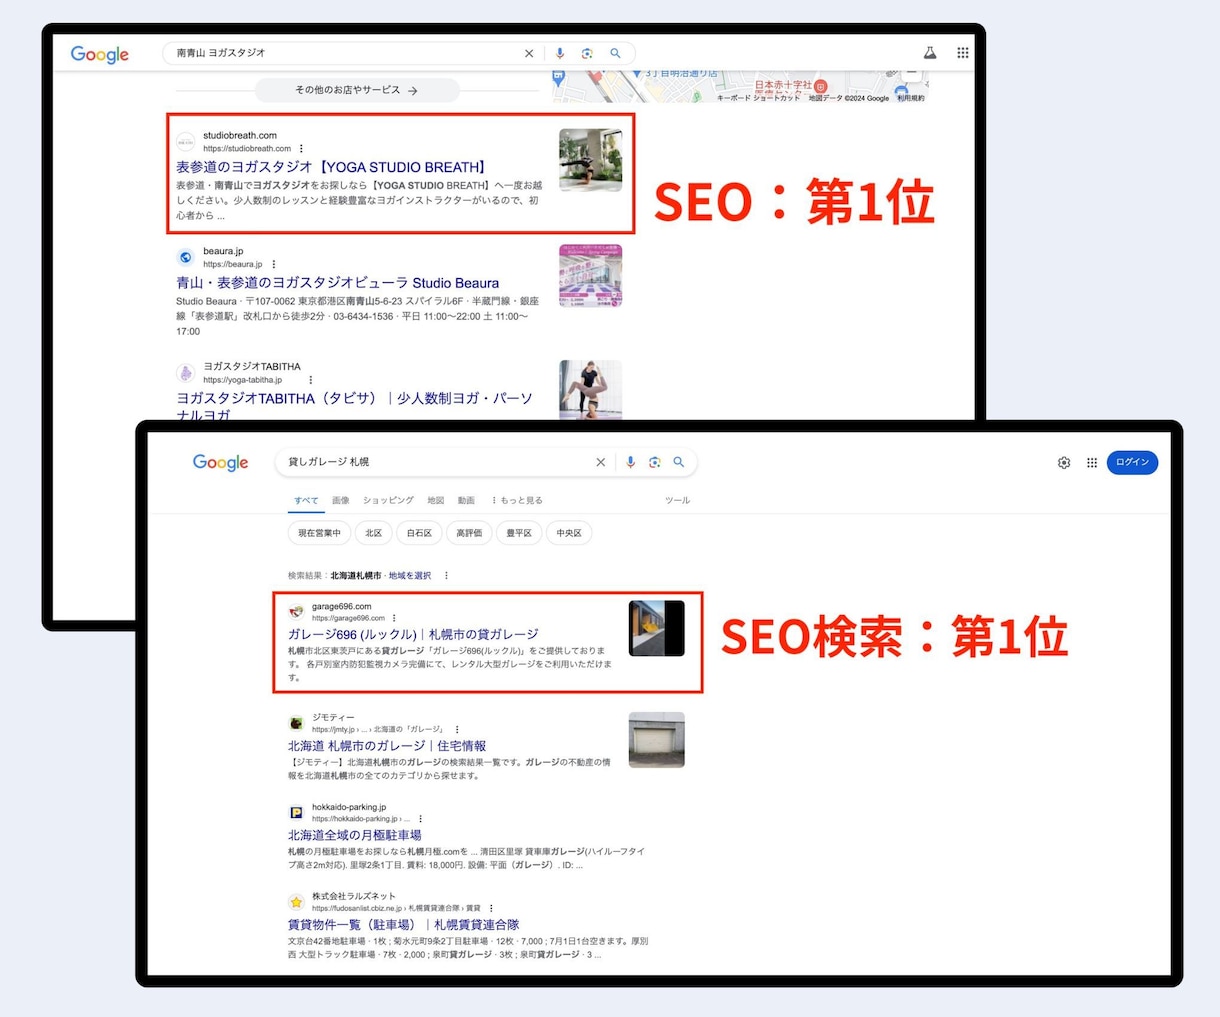This screenshot has height=1017, width=1220.
Task: Switch to the ショッピング tab
Action: [388, 500]
